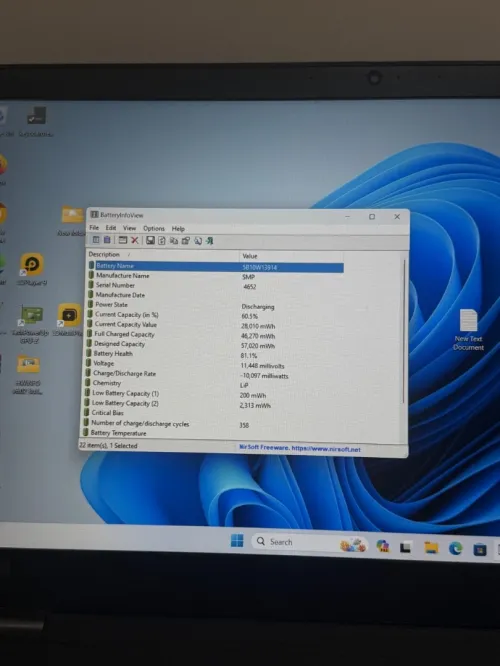Image resolution: width=500 pixels, height=666 pixels.
Task: Click the red X delete toolbar icon
Action: click(135, 240)
